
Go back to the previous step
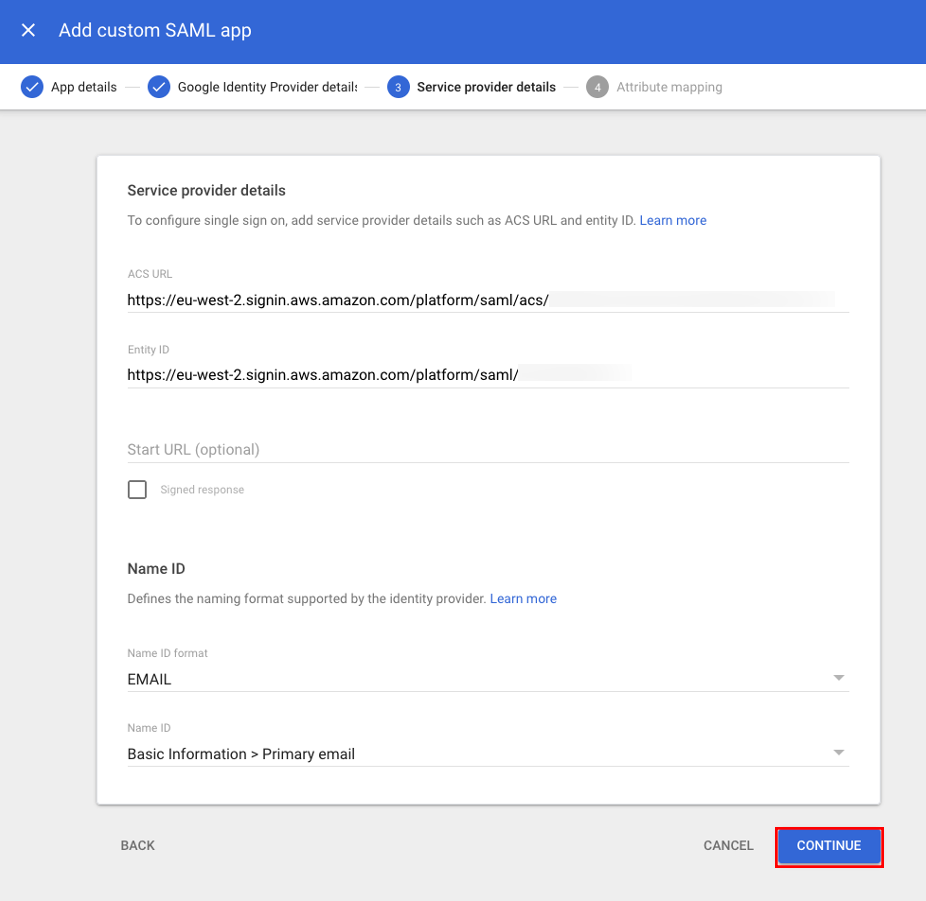point(137,845)
